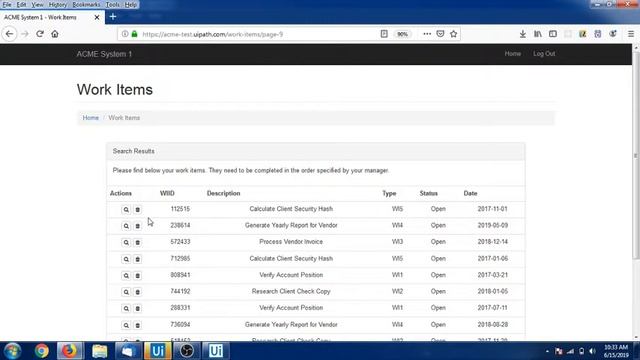Viewport: 640px width, 360px height.
Task: Show sidebars icon in Firefox toolbar
Action: pos(553,34)
